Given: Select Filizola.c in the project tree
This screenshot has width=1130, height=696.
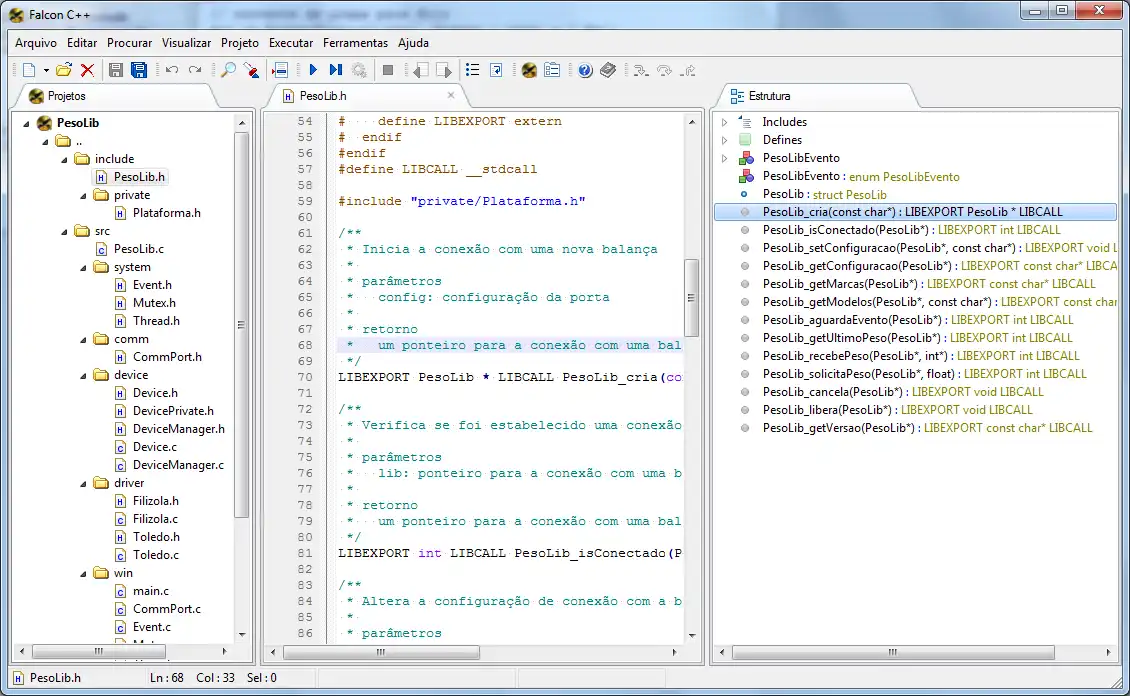Looking at the screenshot, I should pyautogui.click(x=155, y=519).
